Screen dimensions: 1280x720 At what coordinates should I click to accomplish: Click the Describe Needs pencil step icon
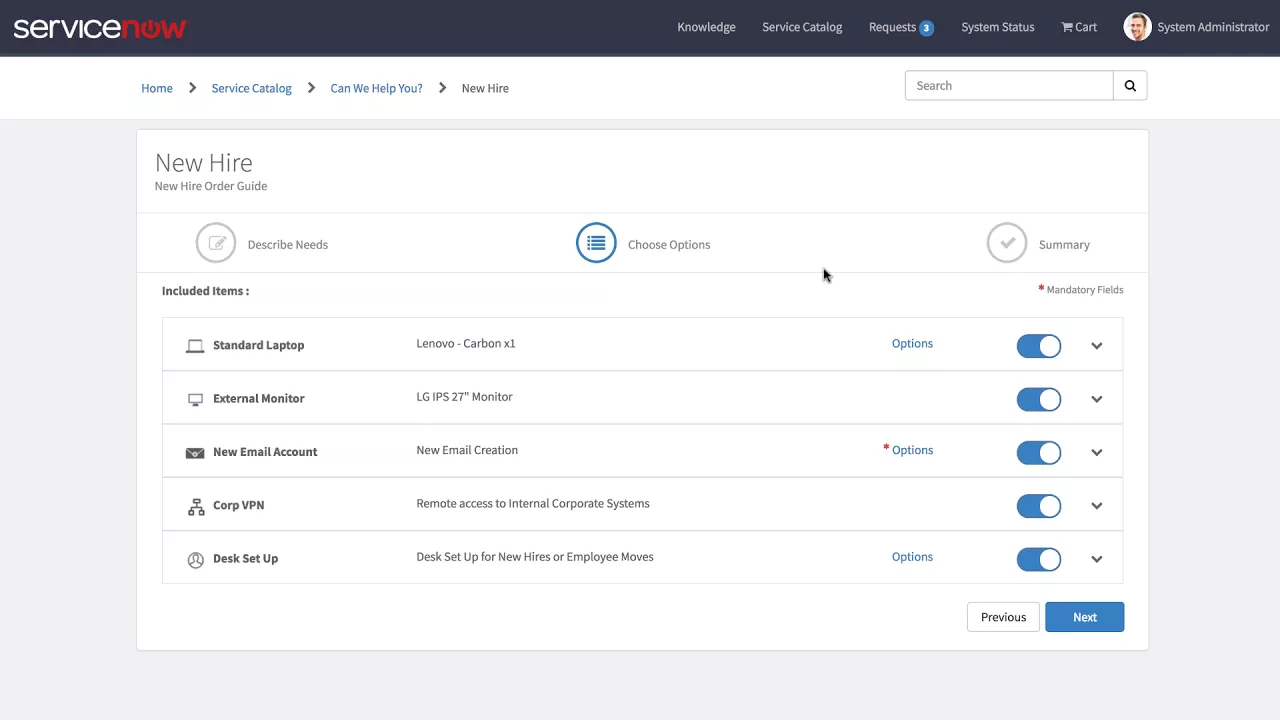point(216,242)
